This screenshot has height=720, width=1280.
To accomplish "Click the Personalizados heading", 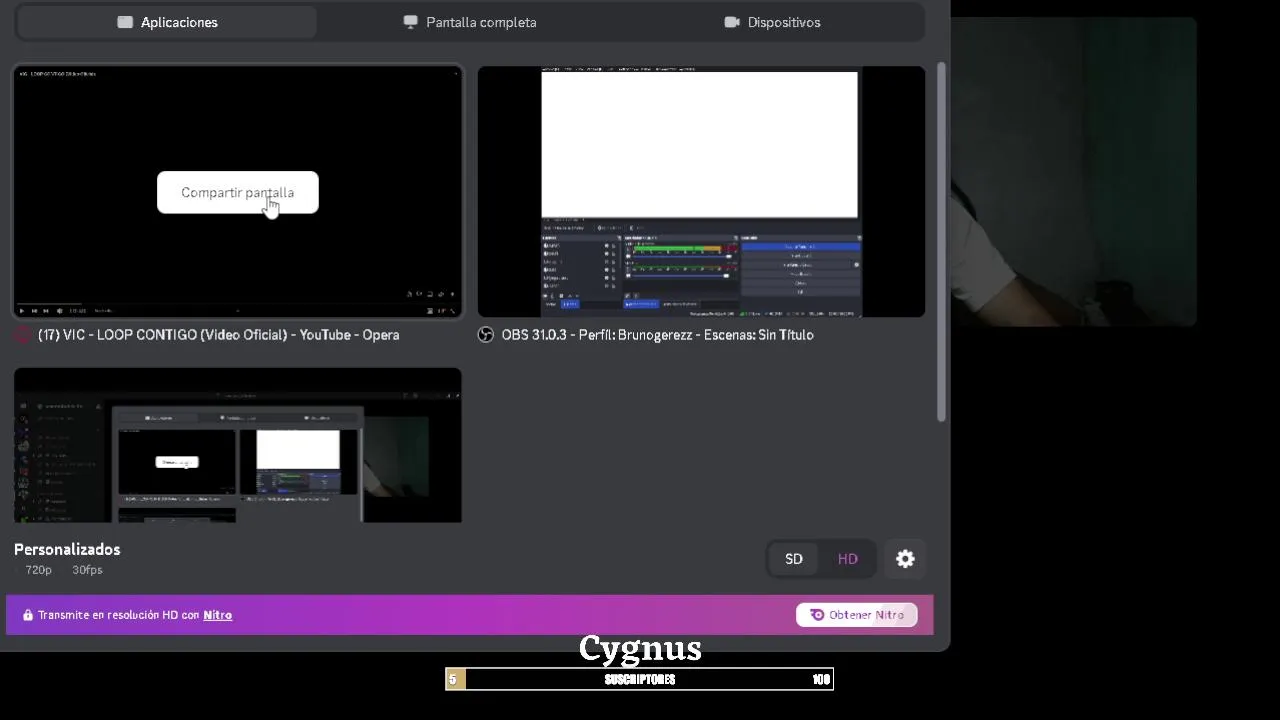I will [67, 549].
